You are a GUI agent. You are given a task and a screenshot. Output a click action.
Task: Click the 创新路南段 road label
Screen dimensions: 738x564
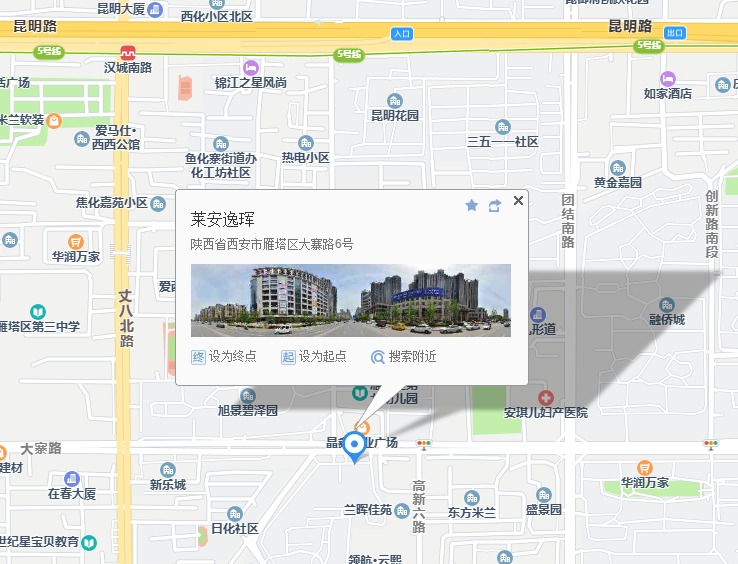click(x=712, y=224)
